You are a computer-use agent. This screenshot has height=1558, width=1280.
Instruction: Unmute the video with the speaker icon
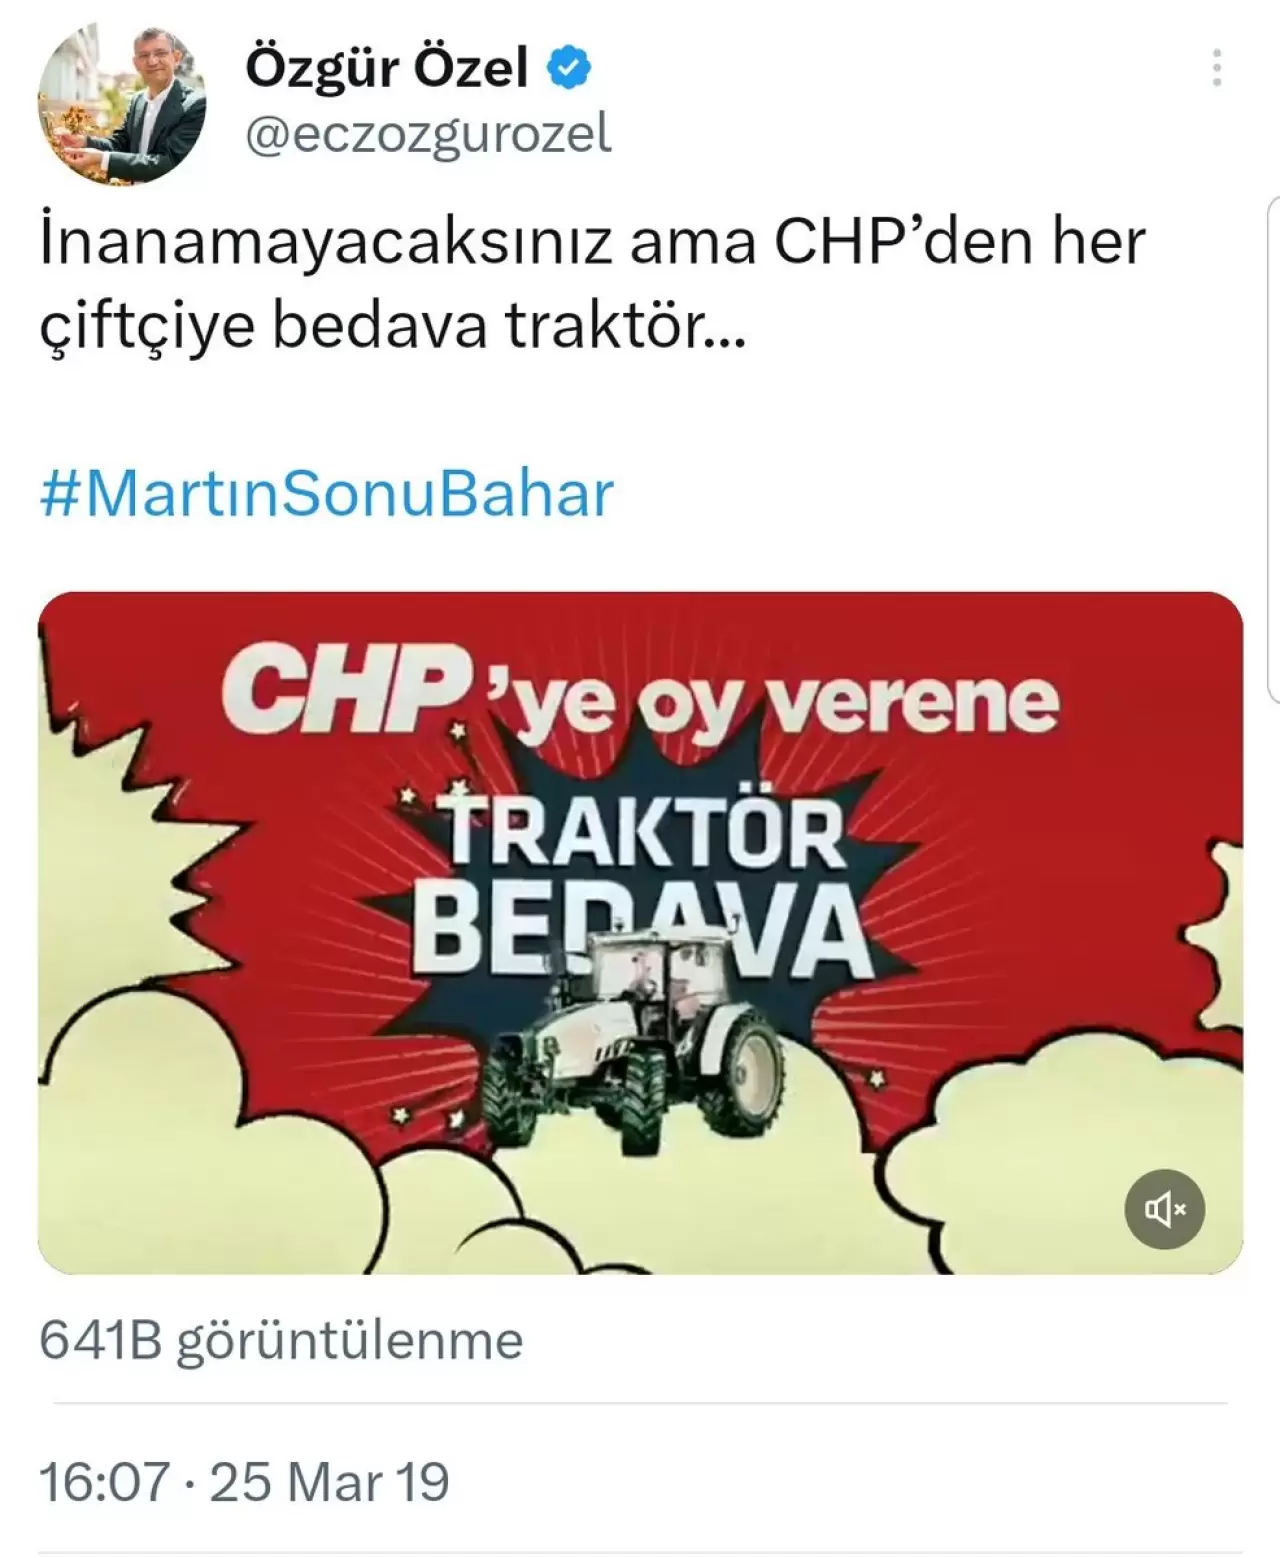[x=1164, y=1209]
